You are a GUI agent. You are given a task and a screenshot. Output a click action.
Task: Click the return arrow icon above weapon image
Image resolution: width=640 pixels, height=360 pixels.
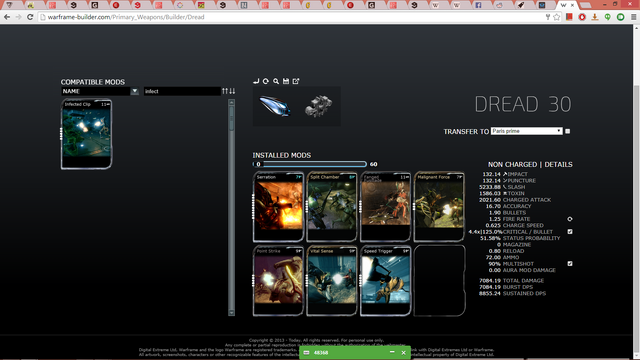pyautogui.click(x=256, y=81)
